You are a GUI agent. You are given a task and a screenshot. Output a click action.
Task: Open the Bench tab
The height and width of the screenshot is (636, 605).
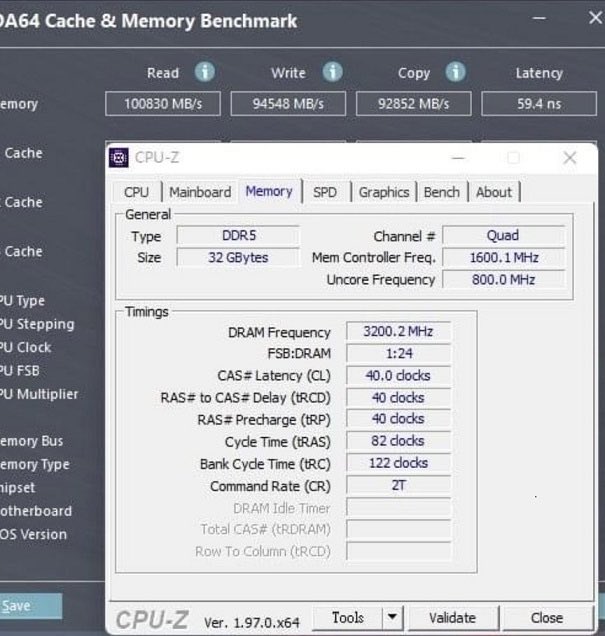442,192
